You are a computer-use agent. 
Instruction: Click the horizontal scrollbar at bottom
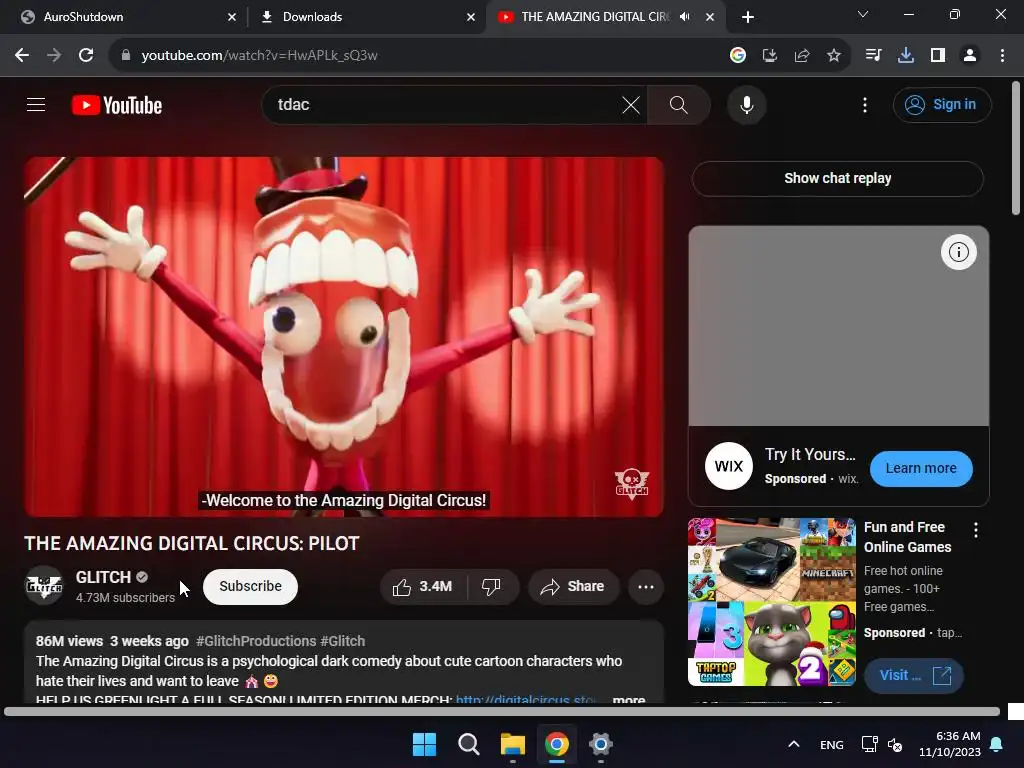click(502, 711)
